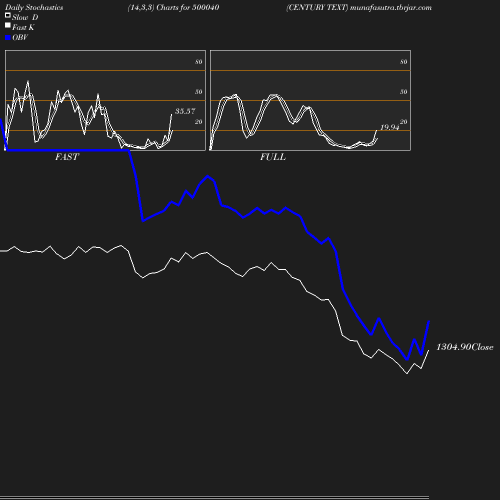This screenshot has width=500, height=500.
Task: Click the FULL chart label
Action: point(273,157)
